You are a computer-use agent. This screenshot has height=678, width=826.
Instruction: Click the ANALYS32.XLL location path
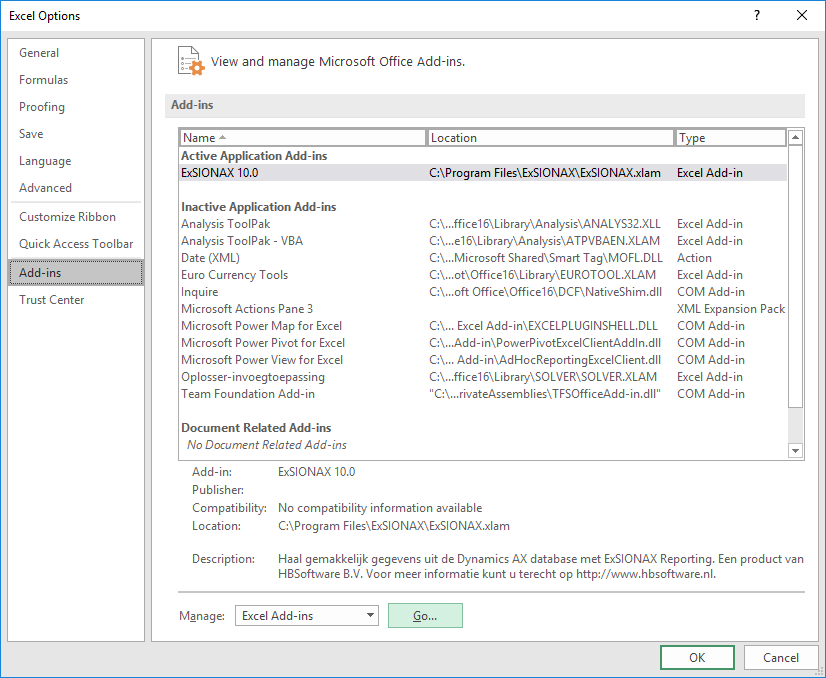pyautogui.click(x=545, y=224)
